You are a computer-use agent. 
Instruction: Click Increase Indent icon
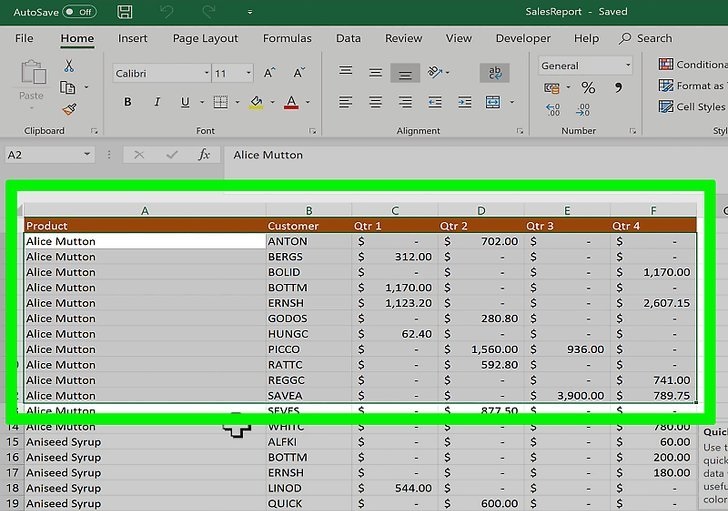(x=464, y=102)
